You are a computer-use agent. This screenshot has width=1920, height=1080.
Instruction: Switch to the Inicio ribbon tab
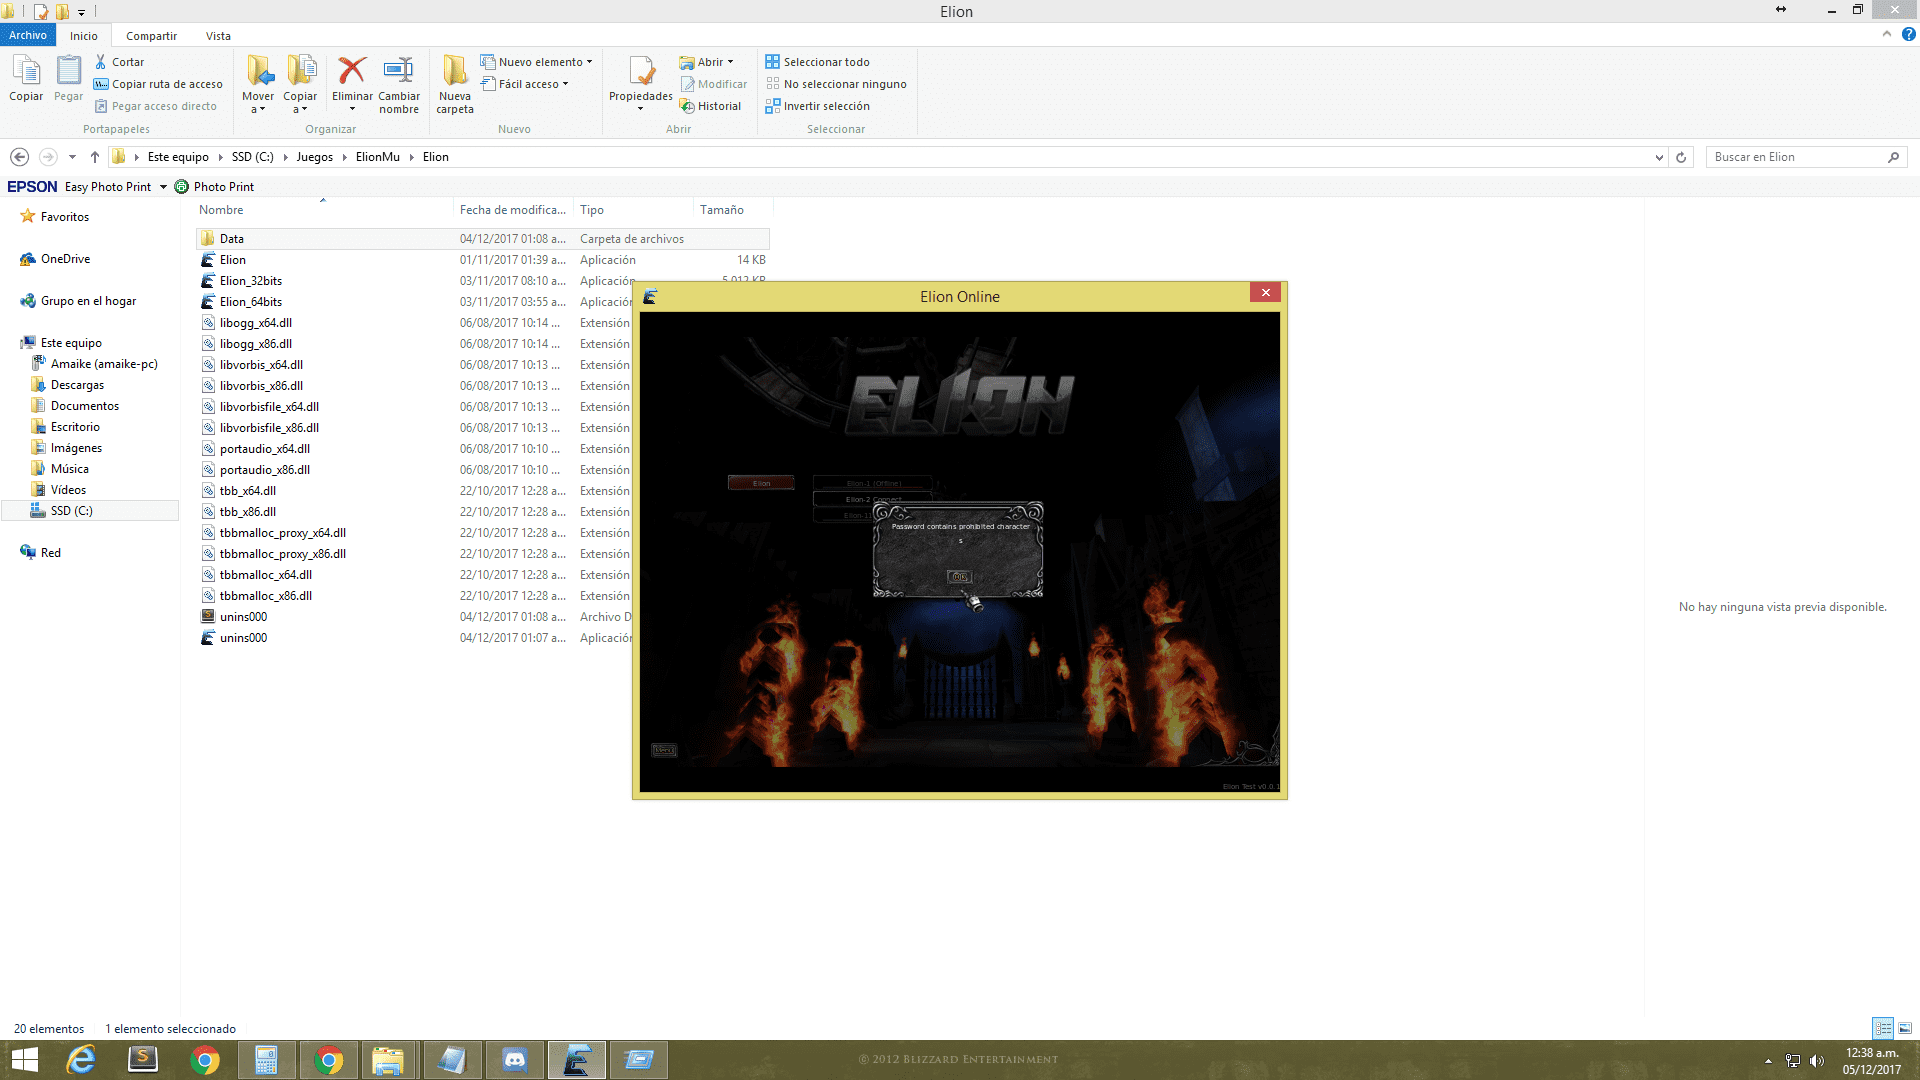(x=84, y=36)
